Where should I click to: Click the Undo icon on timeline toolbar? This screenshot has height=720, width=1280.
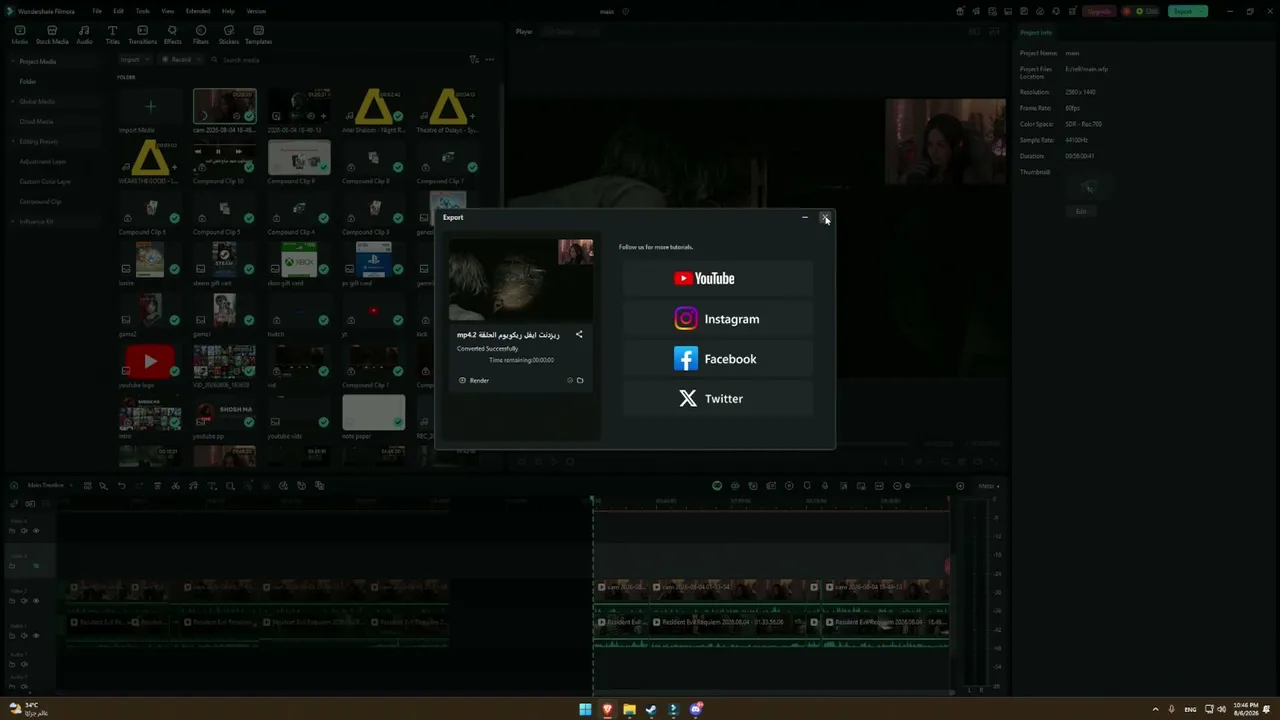122,486
